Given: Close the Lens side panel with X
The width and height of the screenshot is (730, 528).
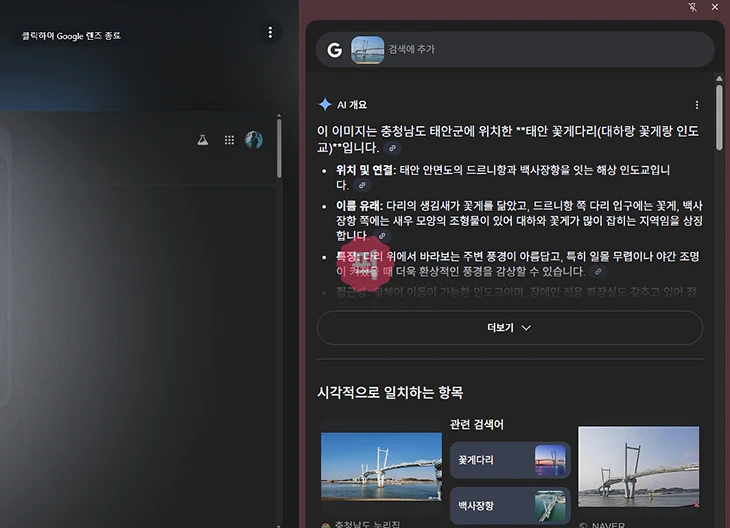Looking at the screenshot, I should click(715, 7).
